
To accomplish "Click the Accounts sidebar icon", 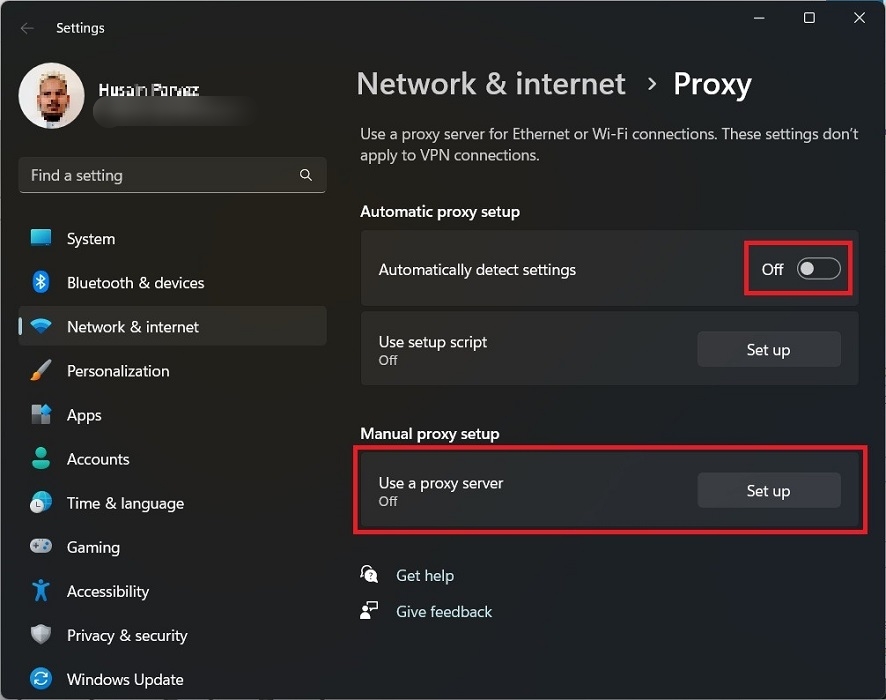I will click(40, 459).
